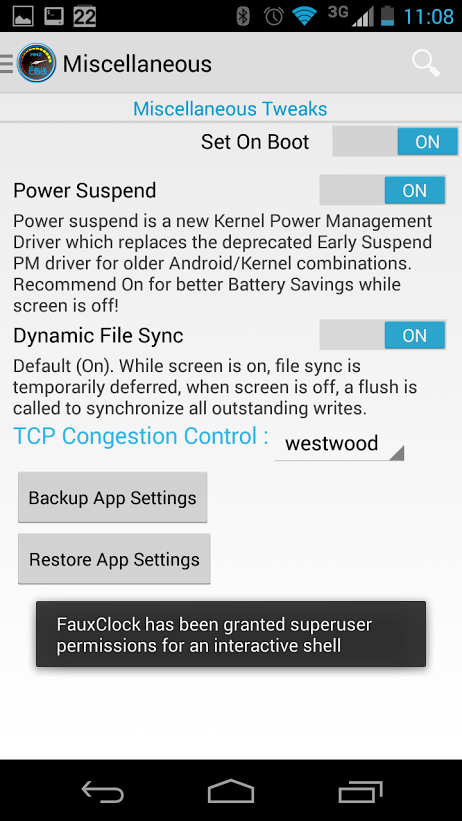Screen dimensions: 462x821
Task: Tap the Miscellaneous title in action bar
Action: pos(137,64)
